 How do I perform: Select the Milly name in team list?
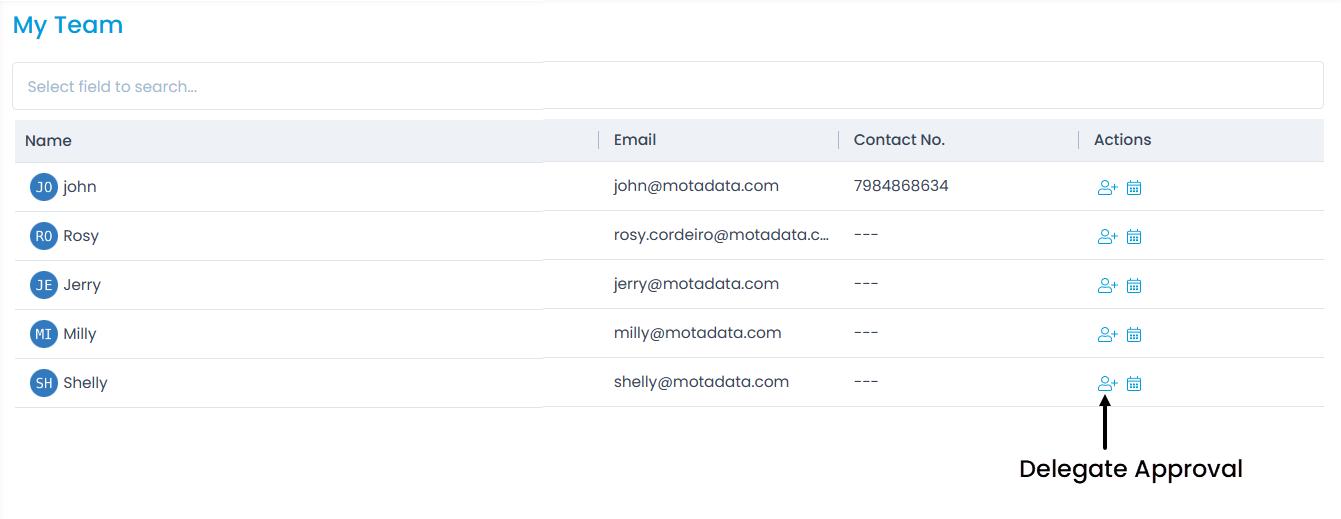(80, 334)
